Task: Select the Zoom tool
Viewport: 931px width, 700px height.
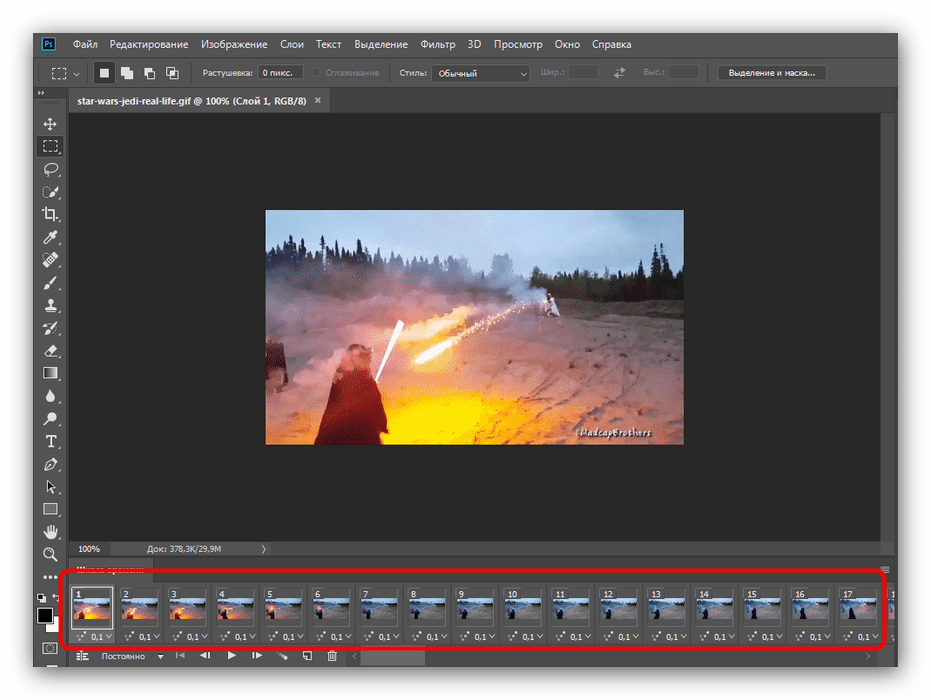Action: pos(50,554)
